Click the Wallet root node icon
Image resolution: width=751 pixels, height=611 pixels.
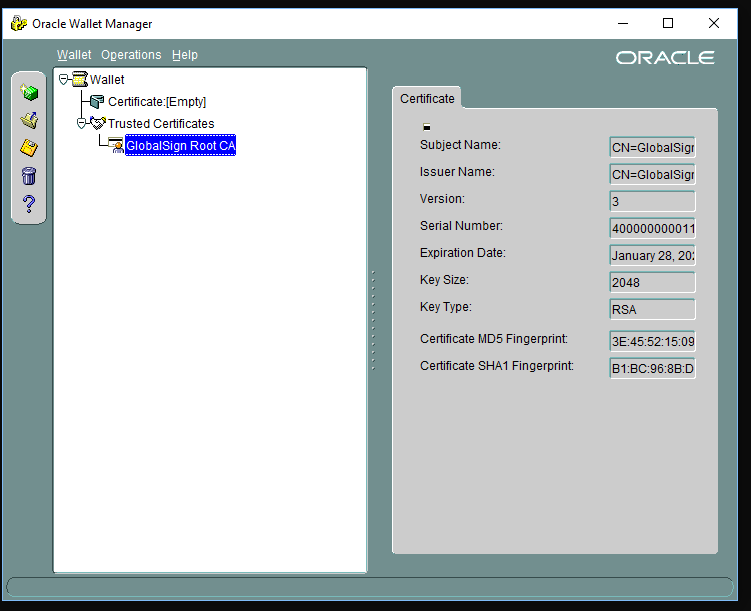[x=80, y=79]
